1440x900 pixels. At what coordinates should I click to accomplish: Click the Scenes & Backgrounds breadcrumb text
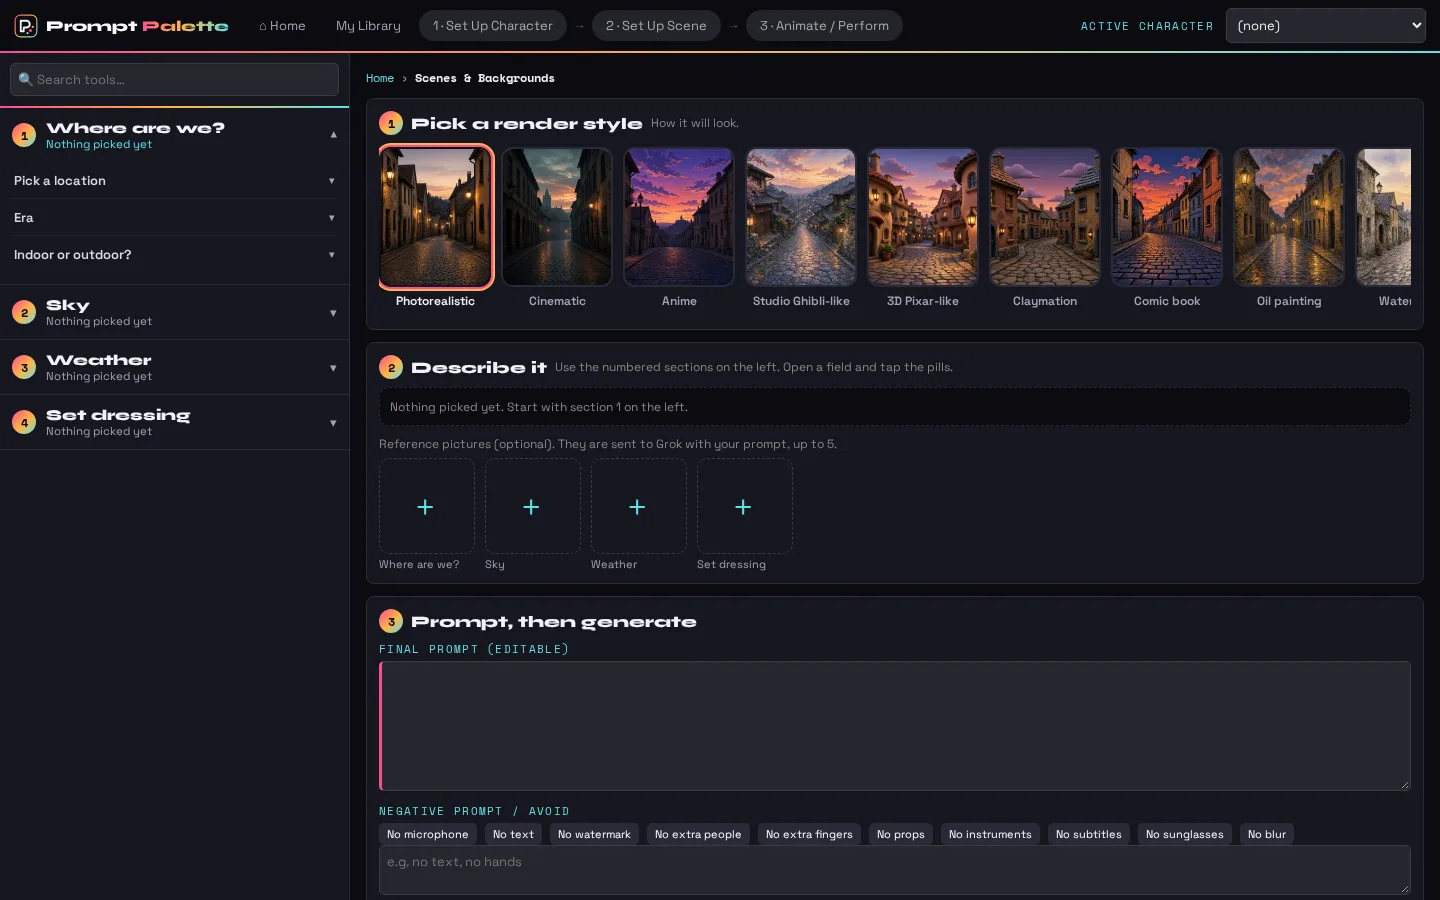pyautogui.click(x=485, y=78)
